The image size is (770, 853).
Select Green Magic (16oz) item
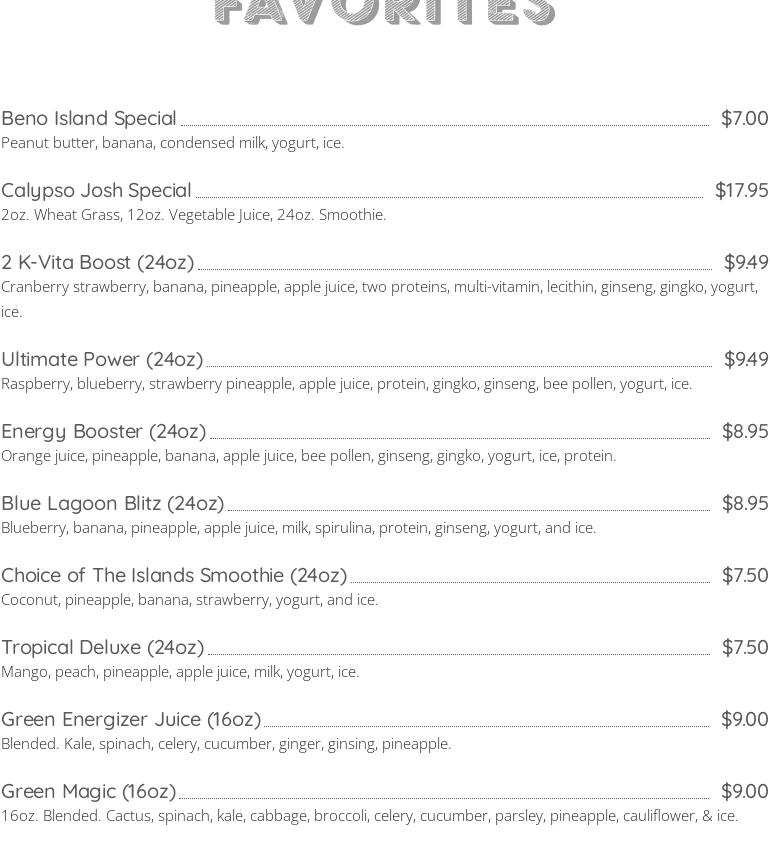(89, 791)
